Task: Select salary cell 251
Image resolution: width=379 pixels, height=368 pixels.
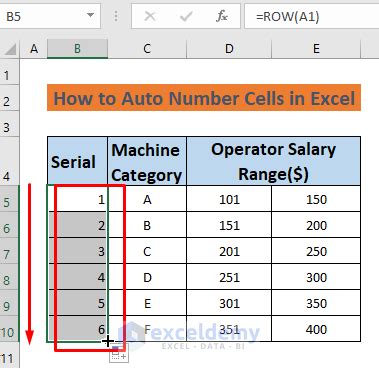Action: (229, 277)
